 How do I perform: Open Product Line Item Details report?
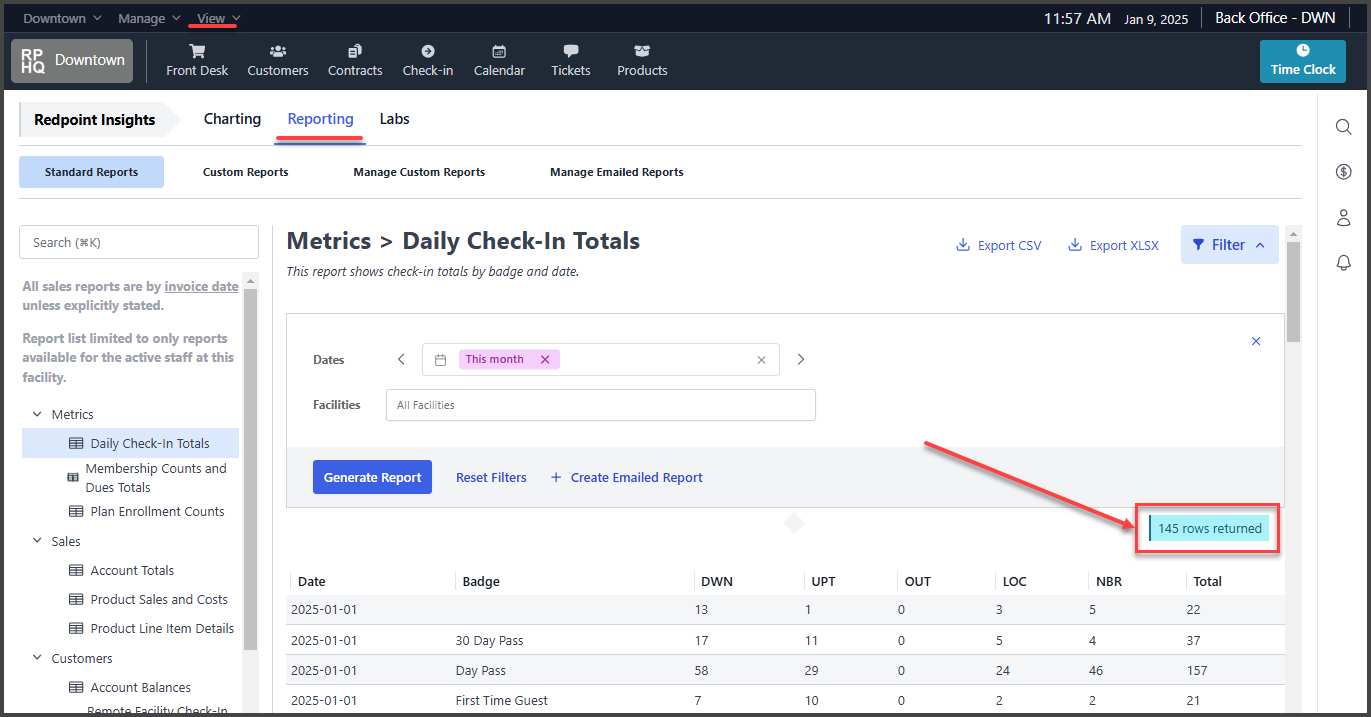[152, 628]
